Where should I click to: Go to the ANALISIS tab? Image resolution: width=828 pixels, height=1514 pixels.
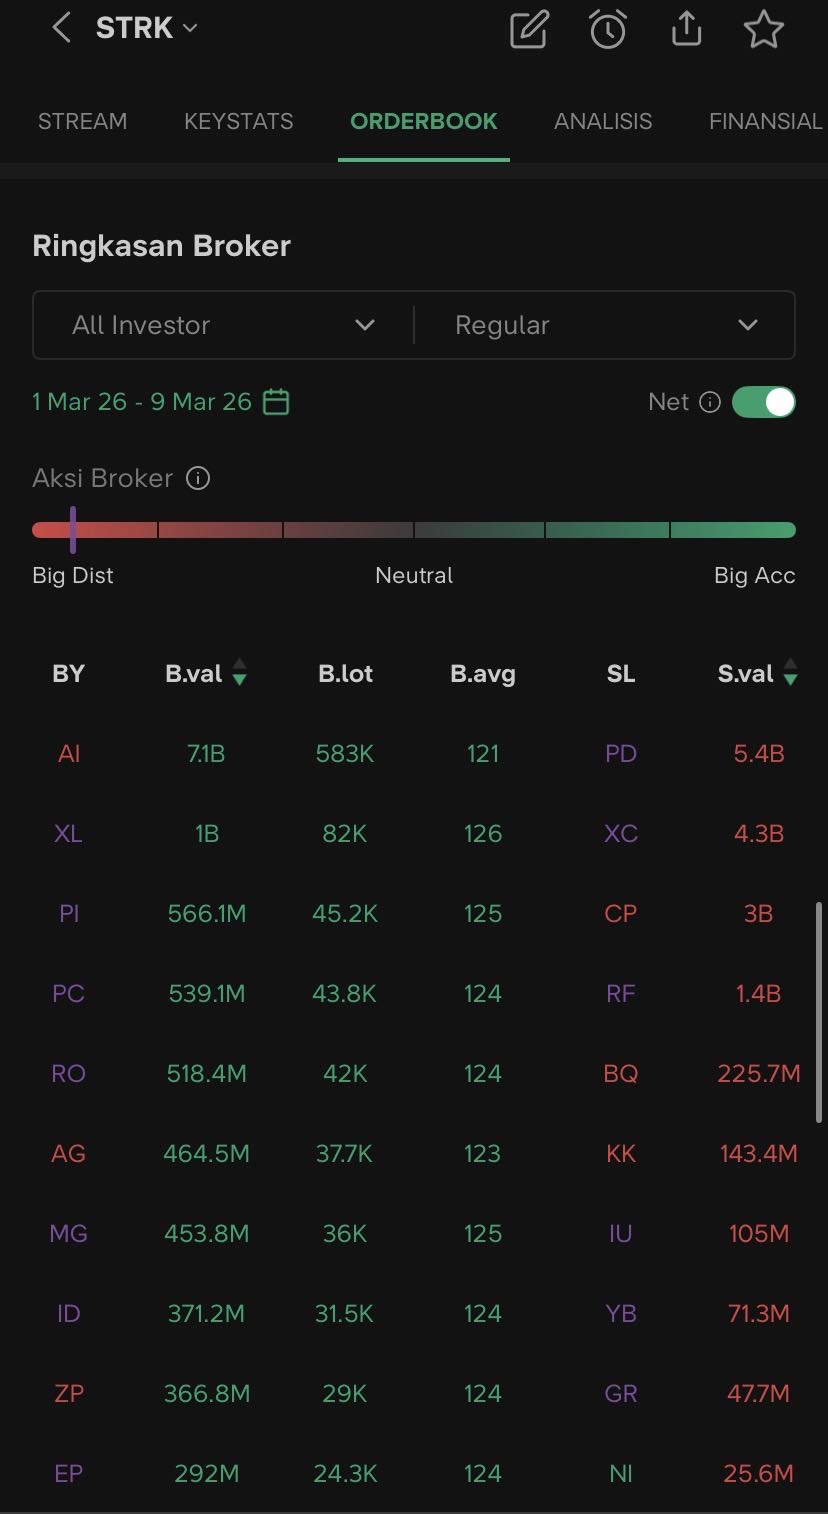(603, 121)
